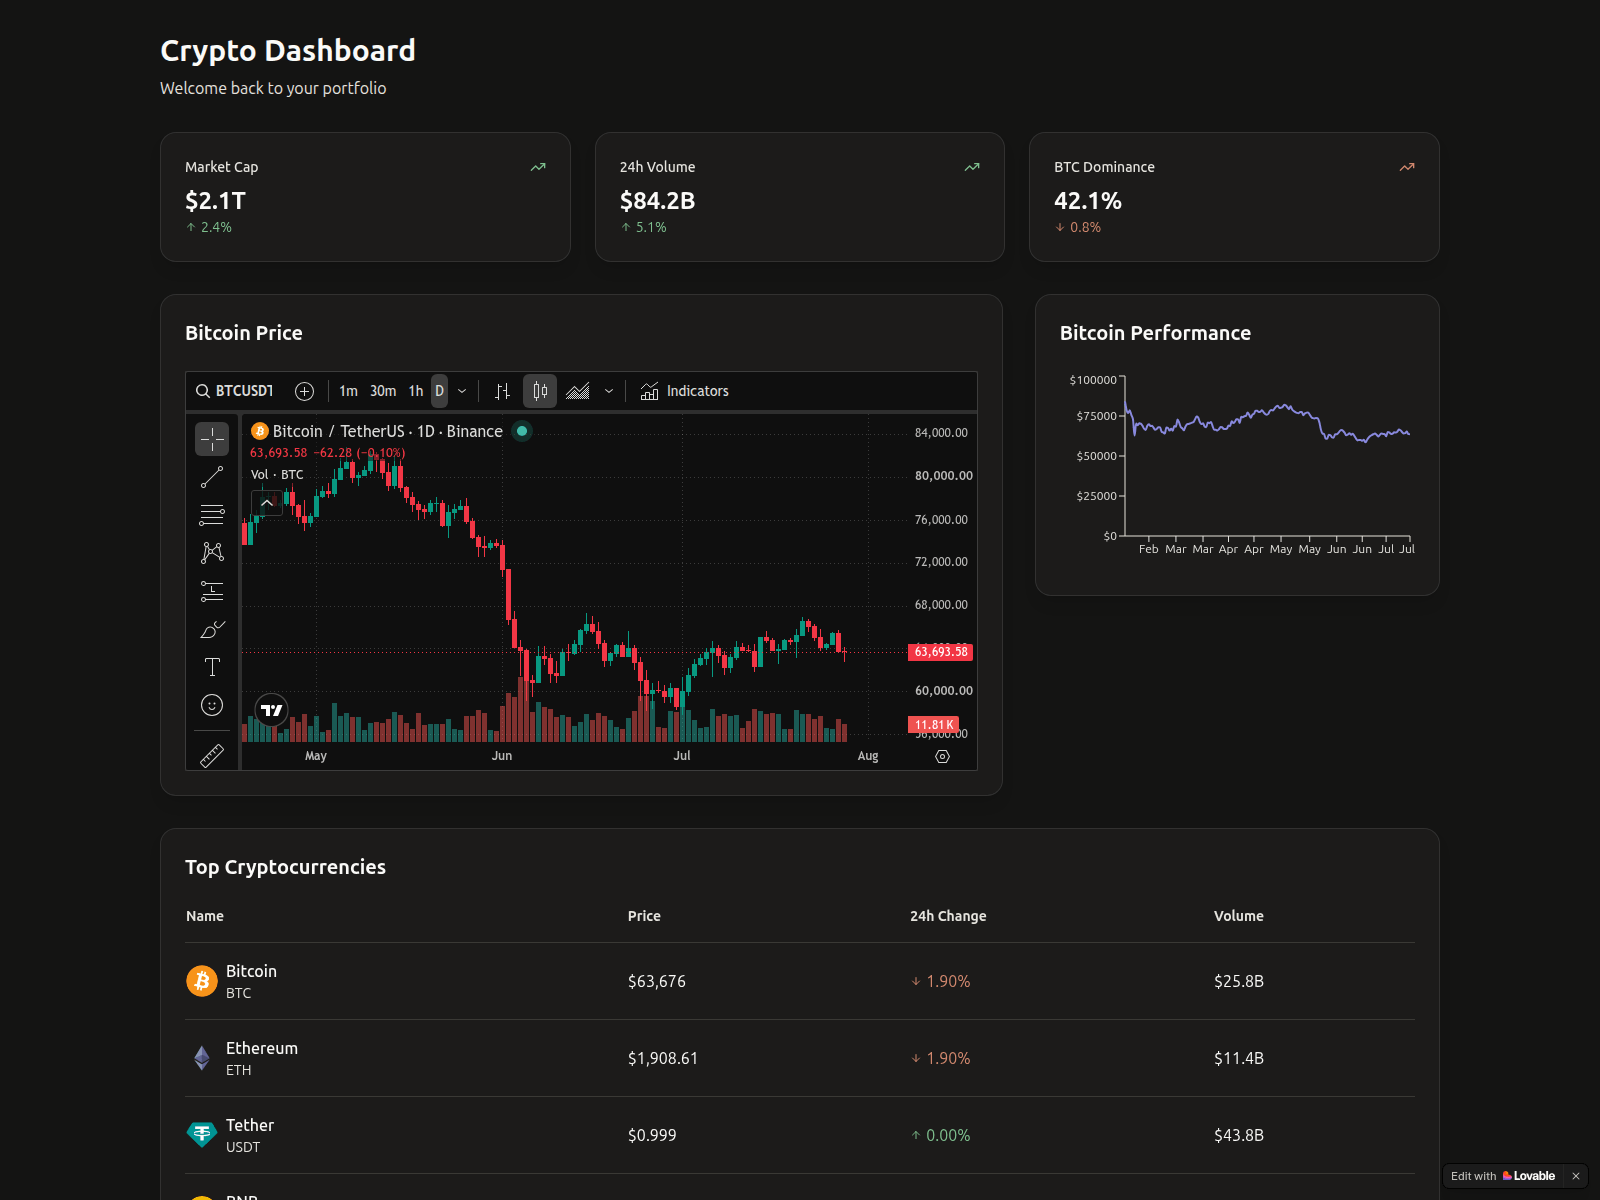Image resolution: width=1600 pixels, height=1200 pixels.
Task: Click the Bitcoin coin icon in table
Action: tap(202, 981)
